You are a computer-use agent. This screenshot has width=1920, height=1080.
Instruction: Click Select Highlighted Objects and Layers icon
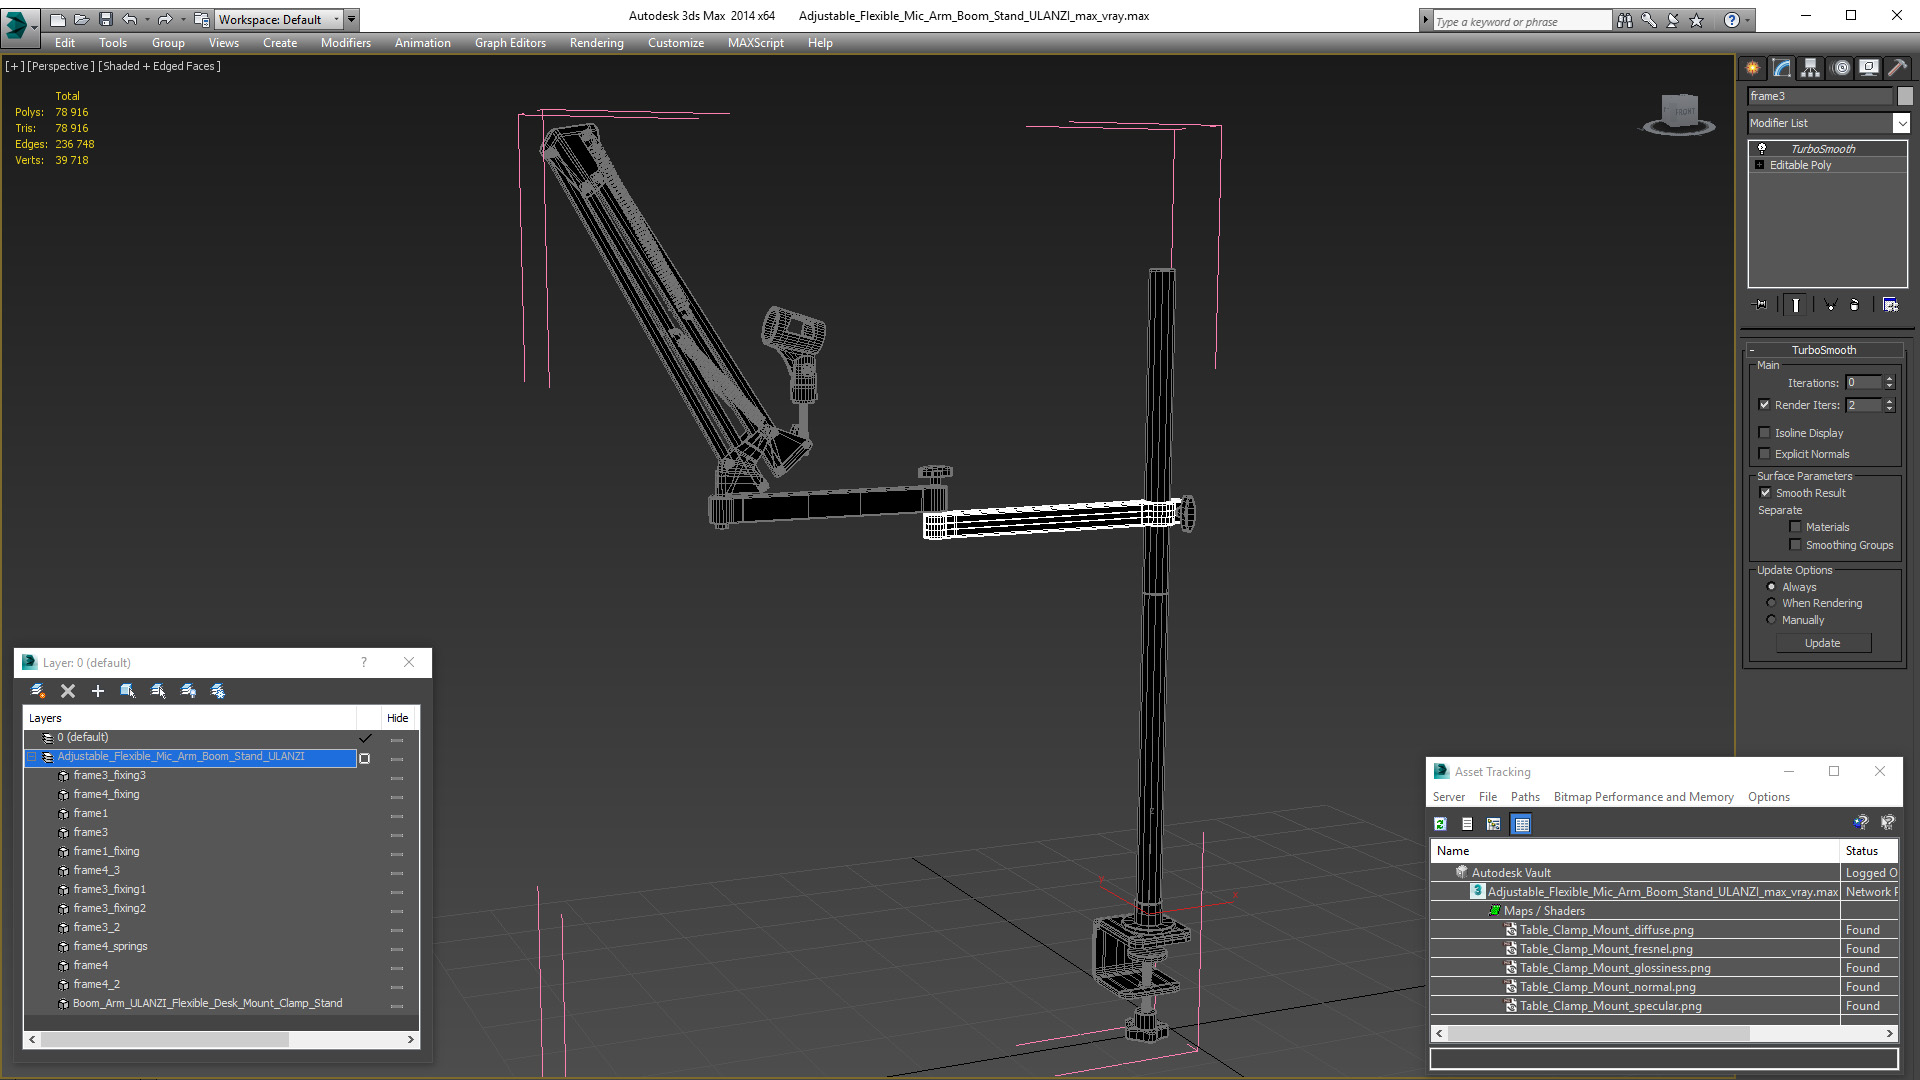point(128,691)
